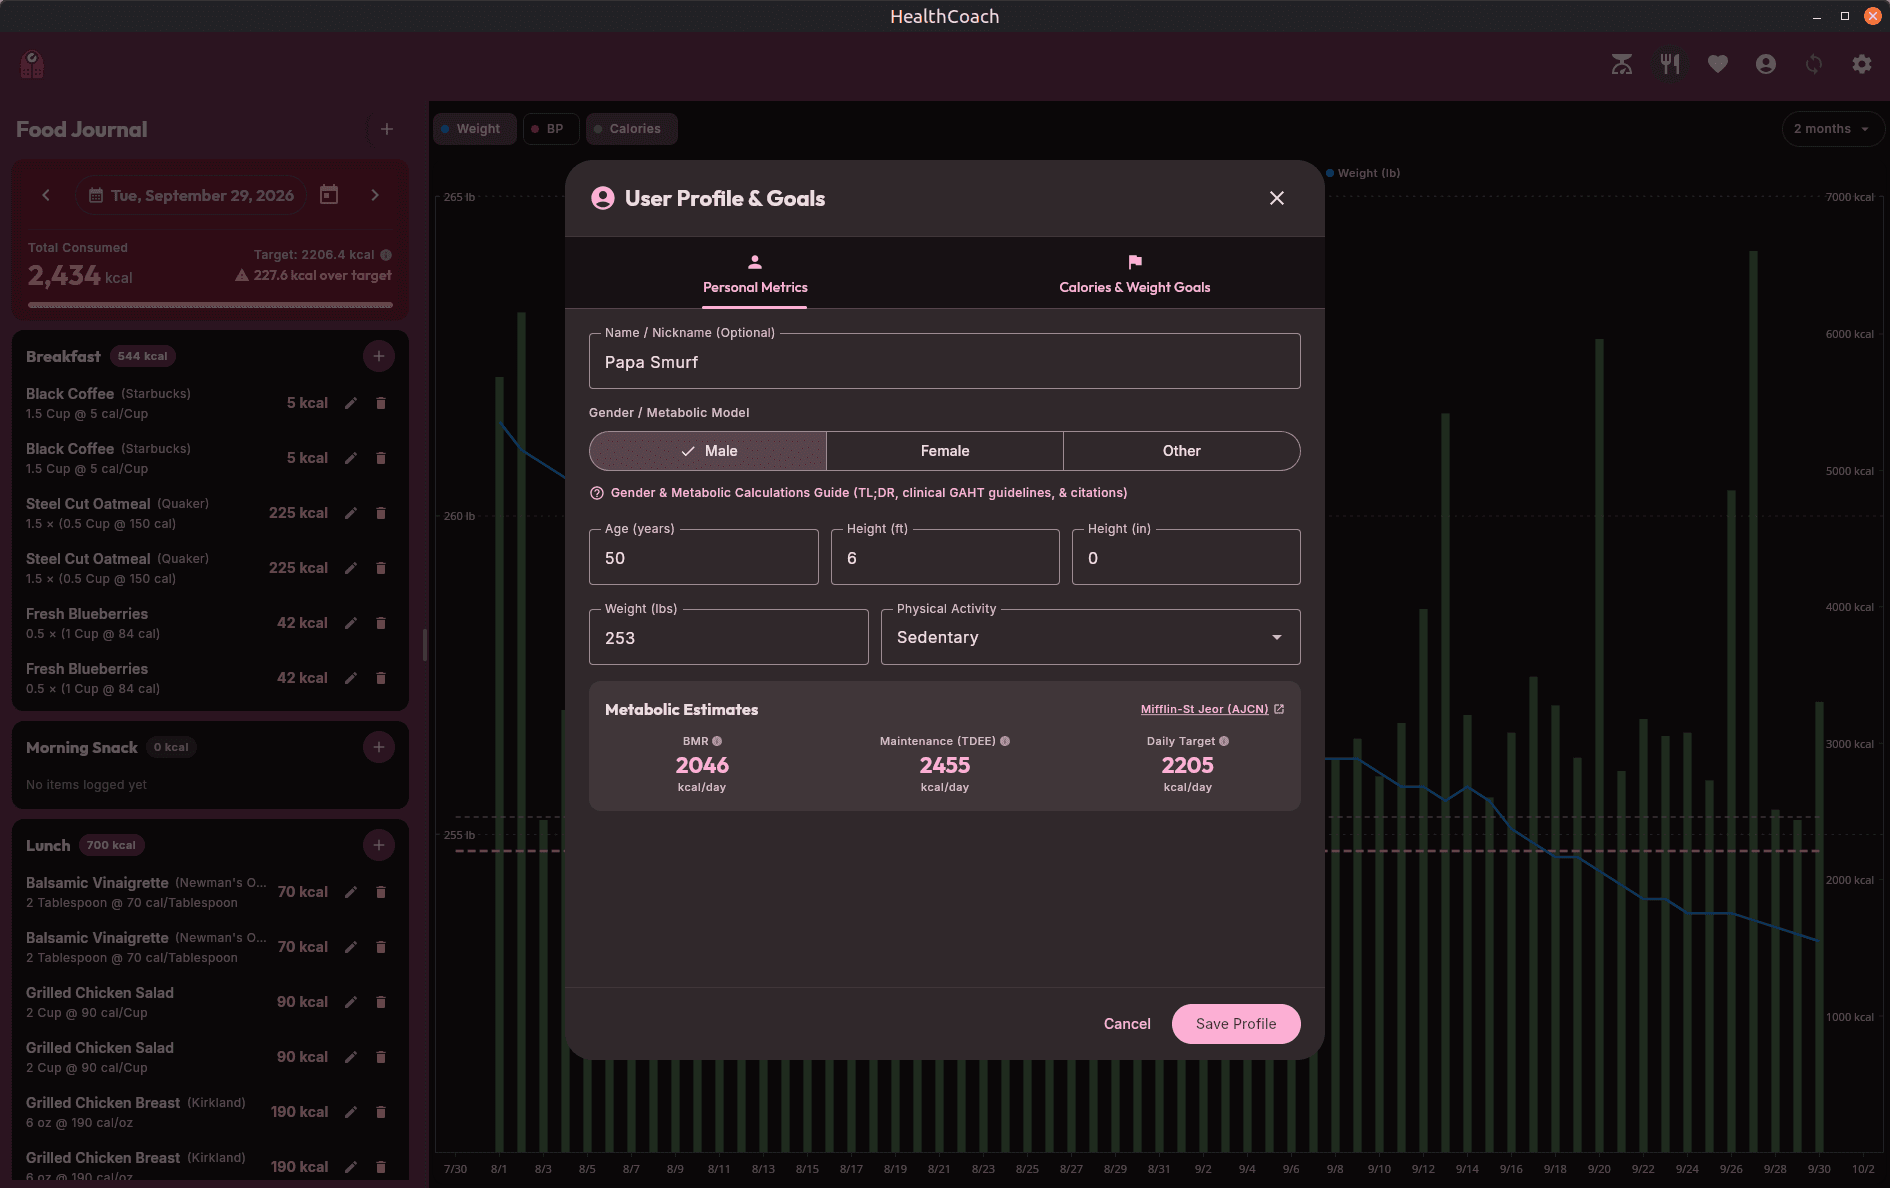Click the Maintenance (TDEE) info icon
Screen dimensions: 1890x1188
coord(1005,741)
